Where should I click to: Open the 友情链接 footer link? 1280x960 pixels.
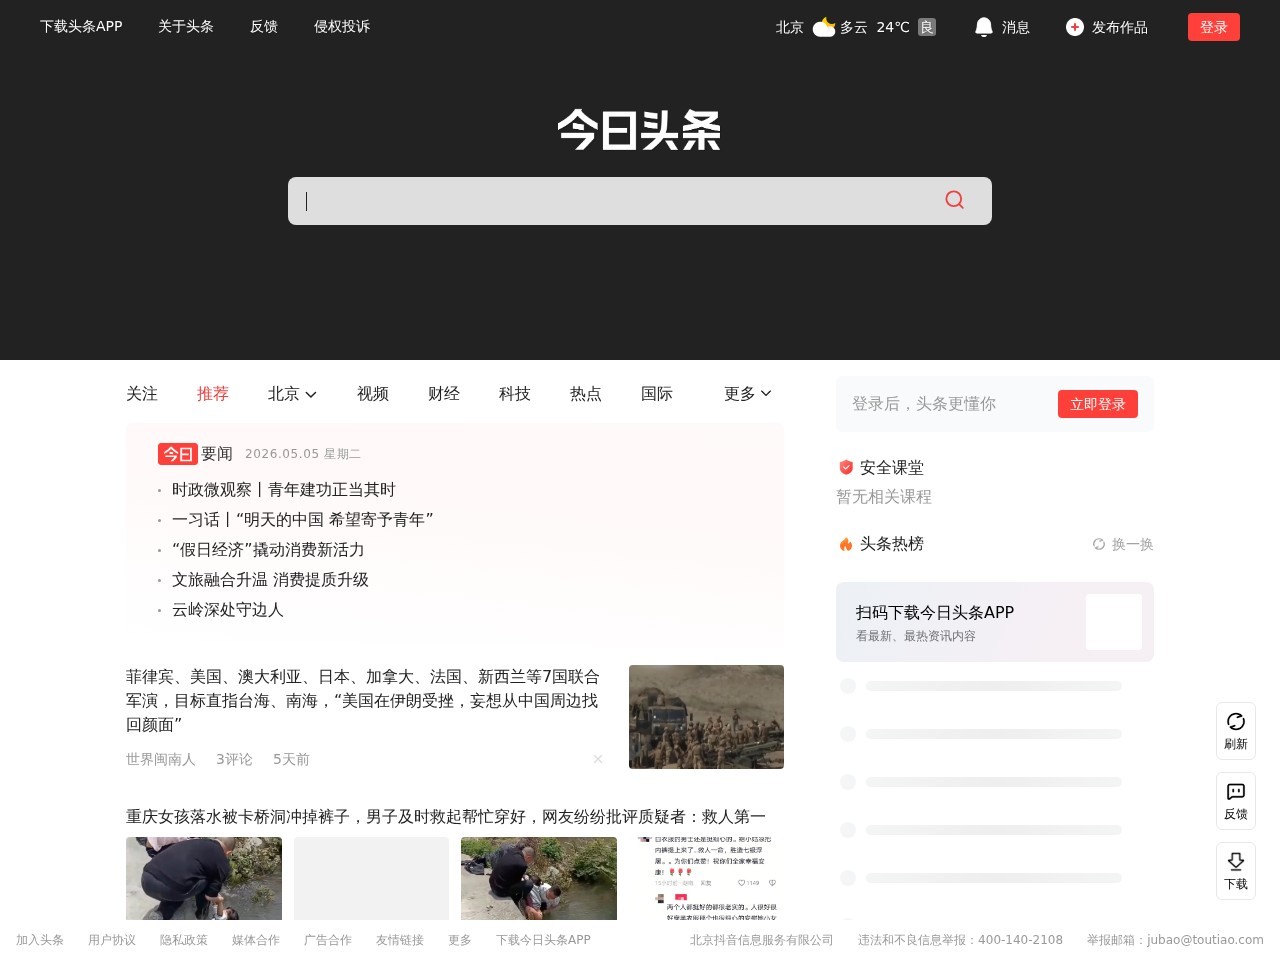click(400, 940)
